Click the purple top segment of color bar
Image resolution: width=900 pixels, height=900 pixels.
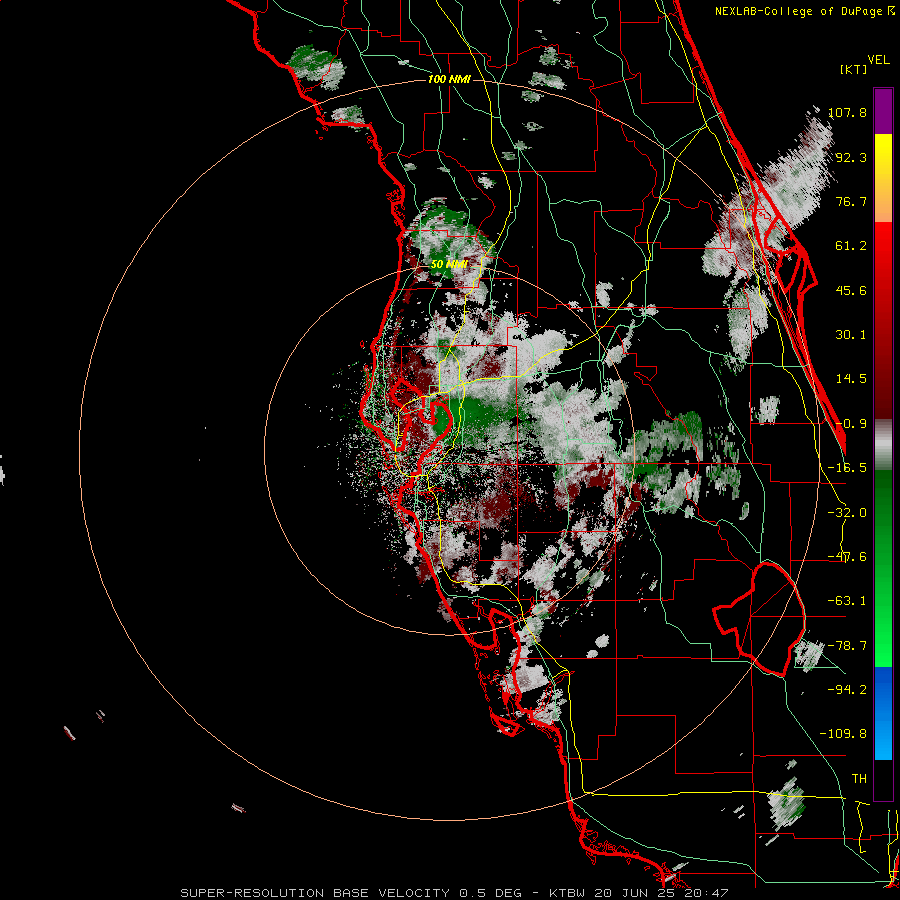tap(883, 111)
